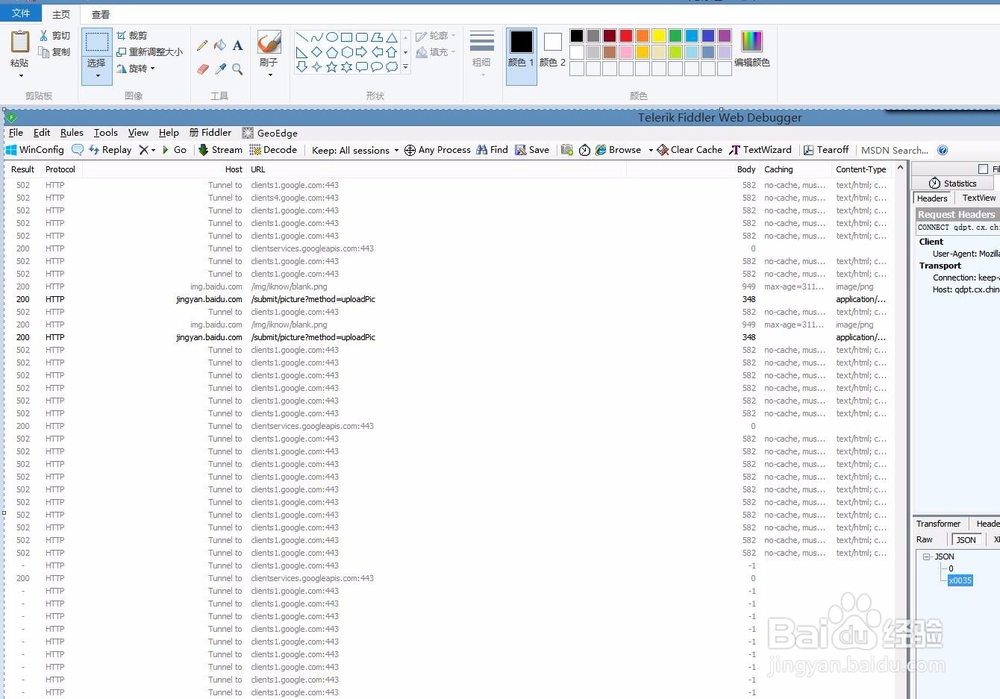Tick the checkbox above the Statistics tab

click(983, 169)
